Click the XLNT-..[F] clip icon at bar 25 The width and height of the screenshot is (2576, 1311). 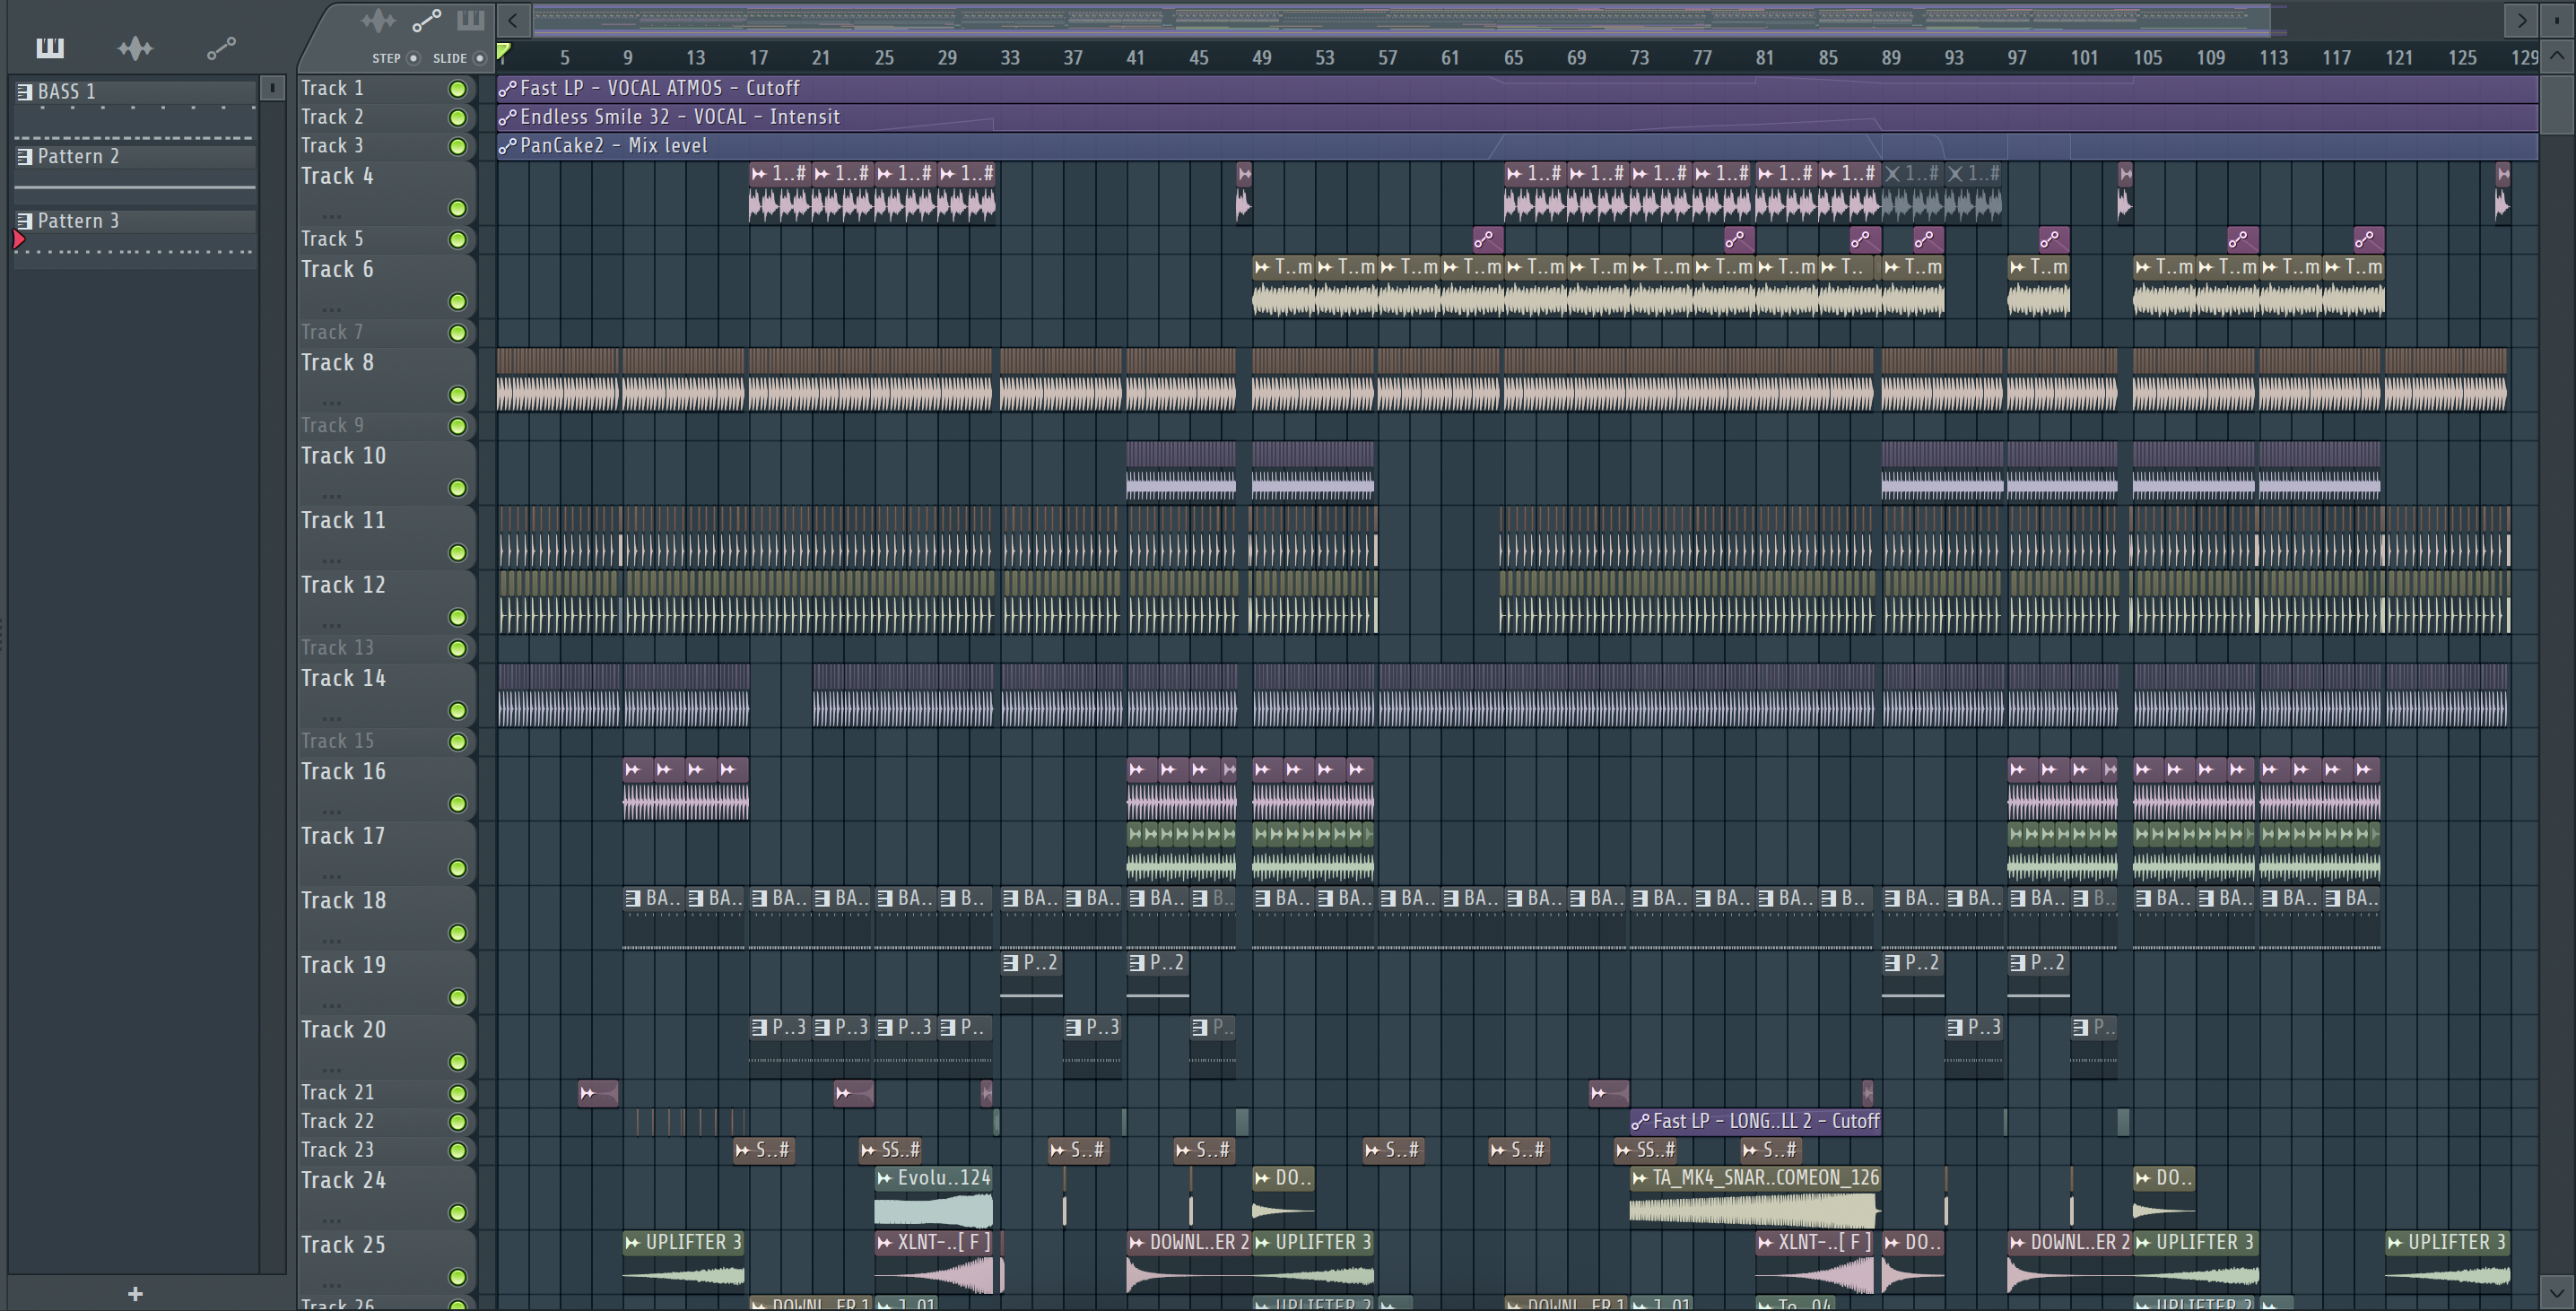point(884,1242)
